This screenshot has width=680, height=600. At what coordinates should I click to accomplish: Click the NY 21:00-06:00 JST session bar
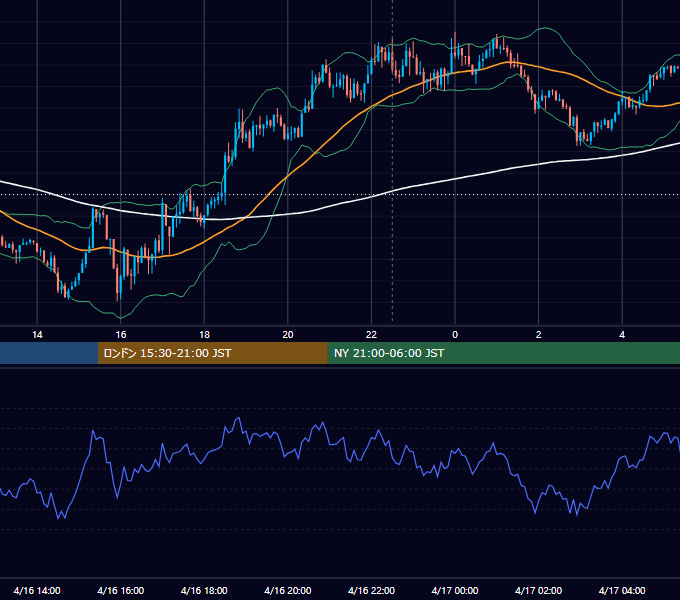coord(503,353)
